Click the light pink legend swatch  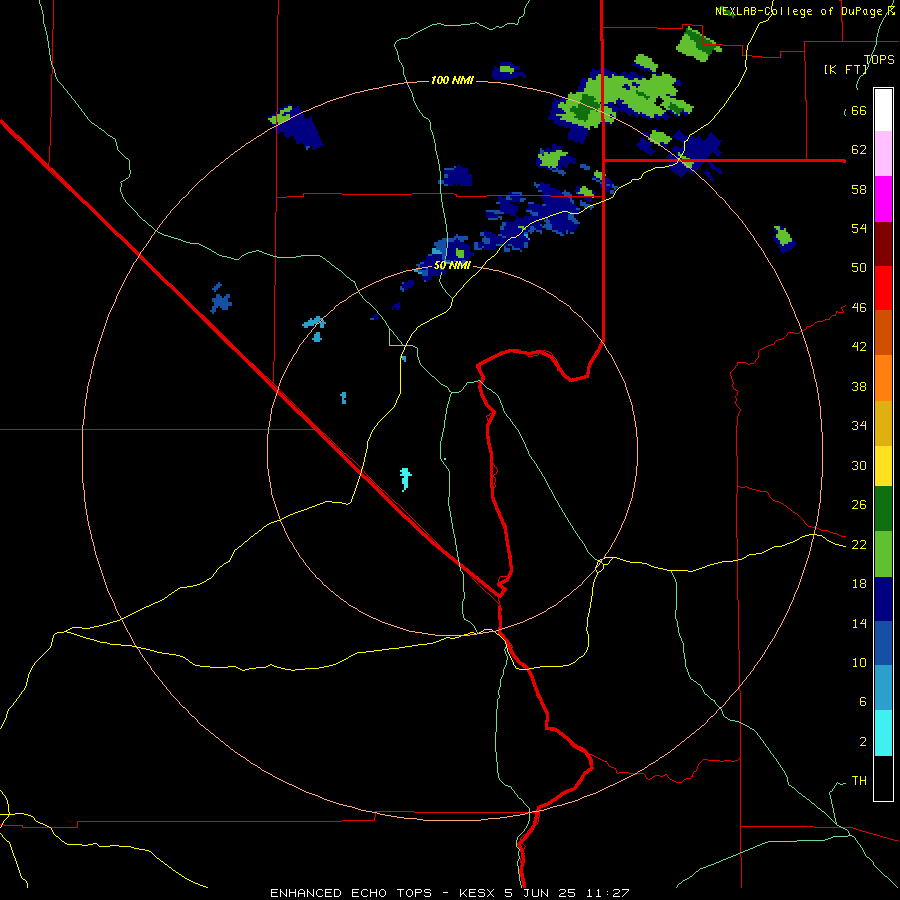pos(883,153)
